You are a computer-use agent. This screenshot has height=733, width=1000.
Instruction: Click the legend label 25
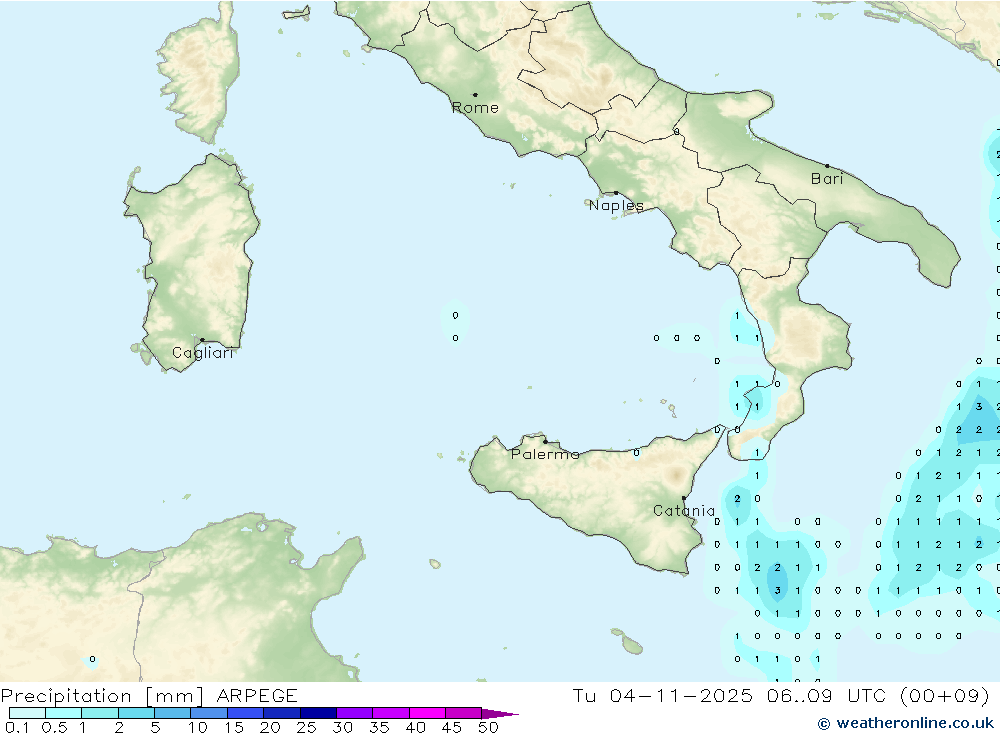[306, 727]
